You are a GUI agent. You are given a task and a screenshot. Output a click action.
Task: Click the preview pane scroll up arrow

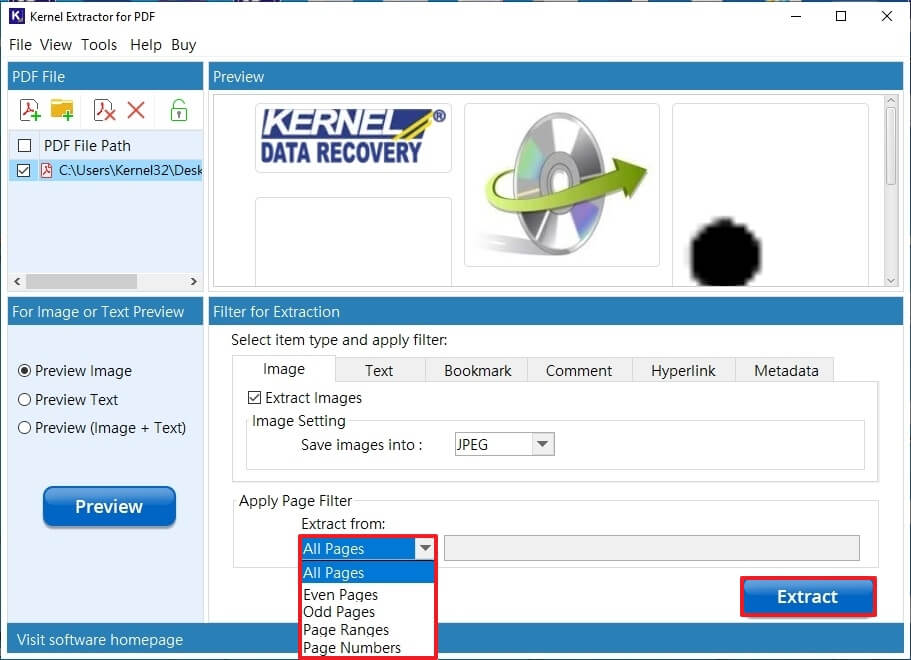click(x=891, y=101)
